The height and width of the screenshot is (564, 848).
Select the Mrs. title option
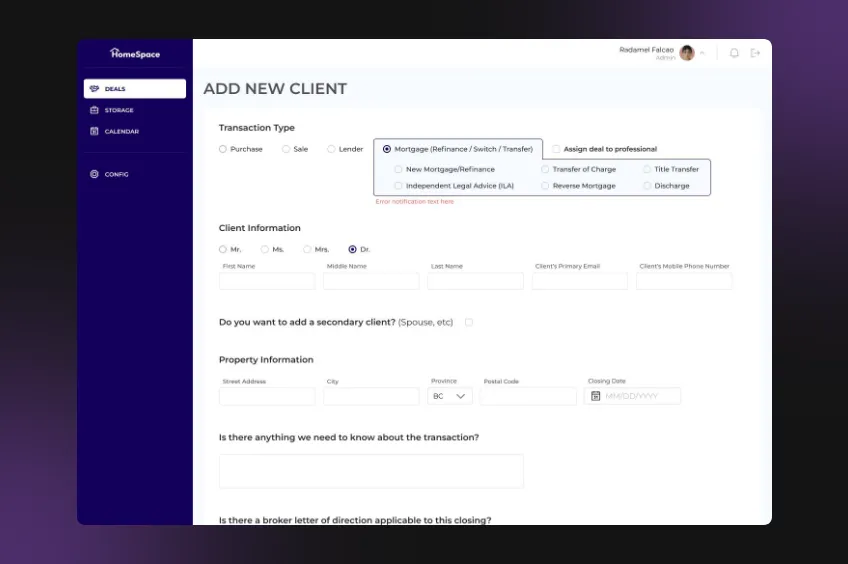click(307, 249)
